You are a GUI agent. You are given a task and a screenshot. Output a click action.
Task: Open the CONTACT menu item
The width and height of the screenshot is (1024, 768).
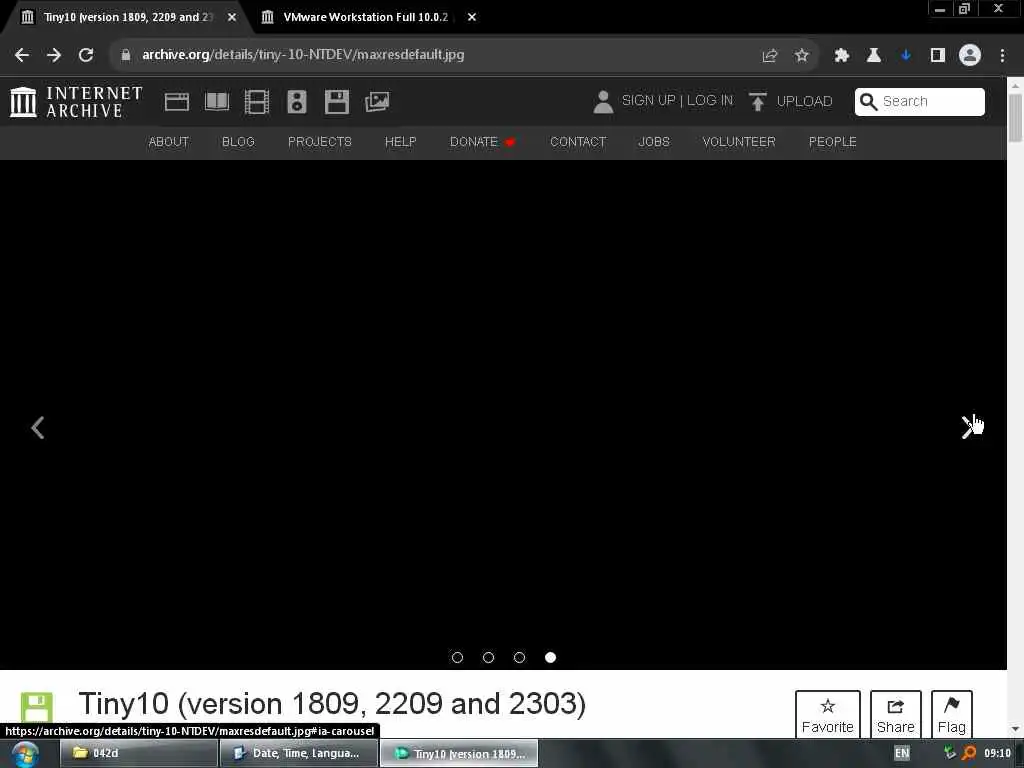[x=578, y=142]
